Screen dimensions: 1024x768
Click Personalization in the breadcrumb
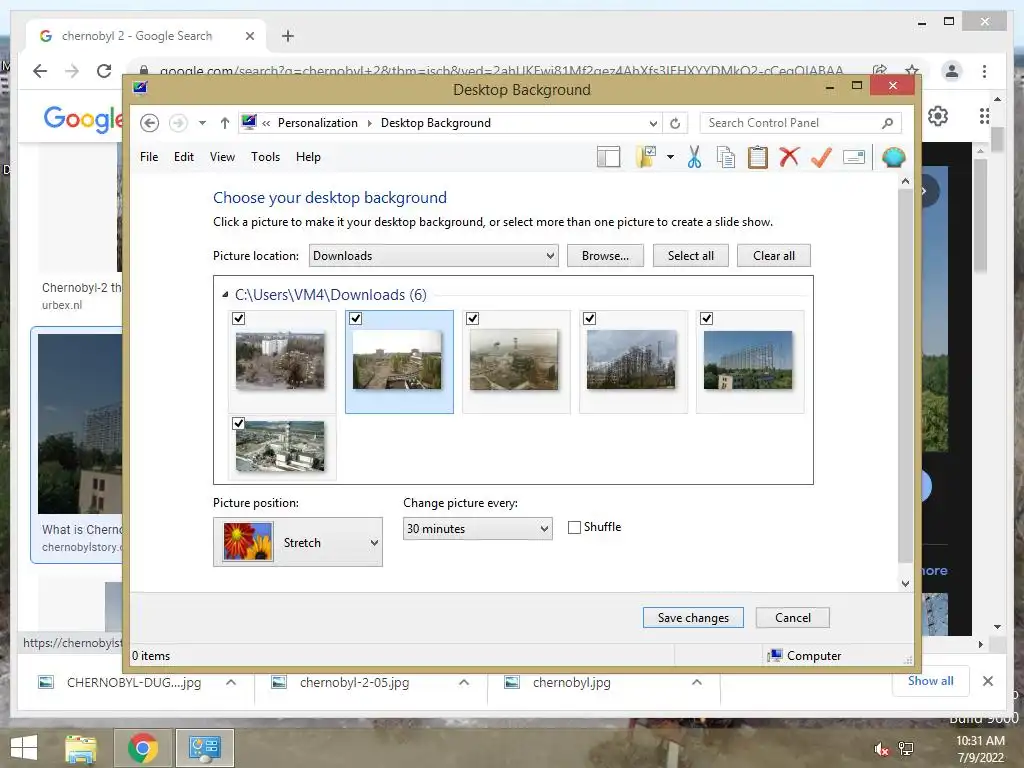(317, 123)
